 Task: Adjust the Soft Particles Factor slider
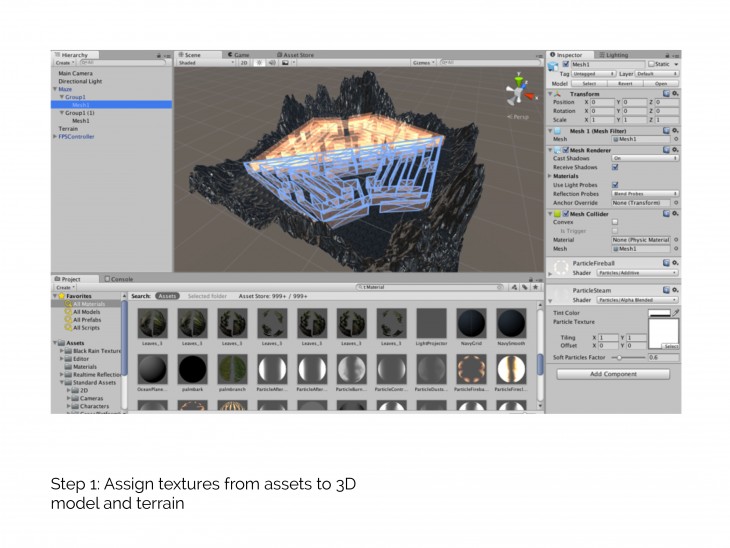tap(621, 356)
